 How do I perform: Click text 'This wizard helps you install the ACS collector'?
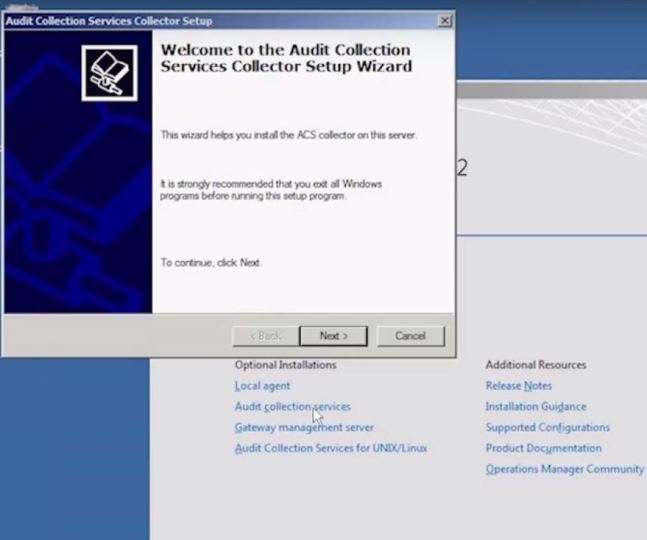(x=288, y=135)
